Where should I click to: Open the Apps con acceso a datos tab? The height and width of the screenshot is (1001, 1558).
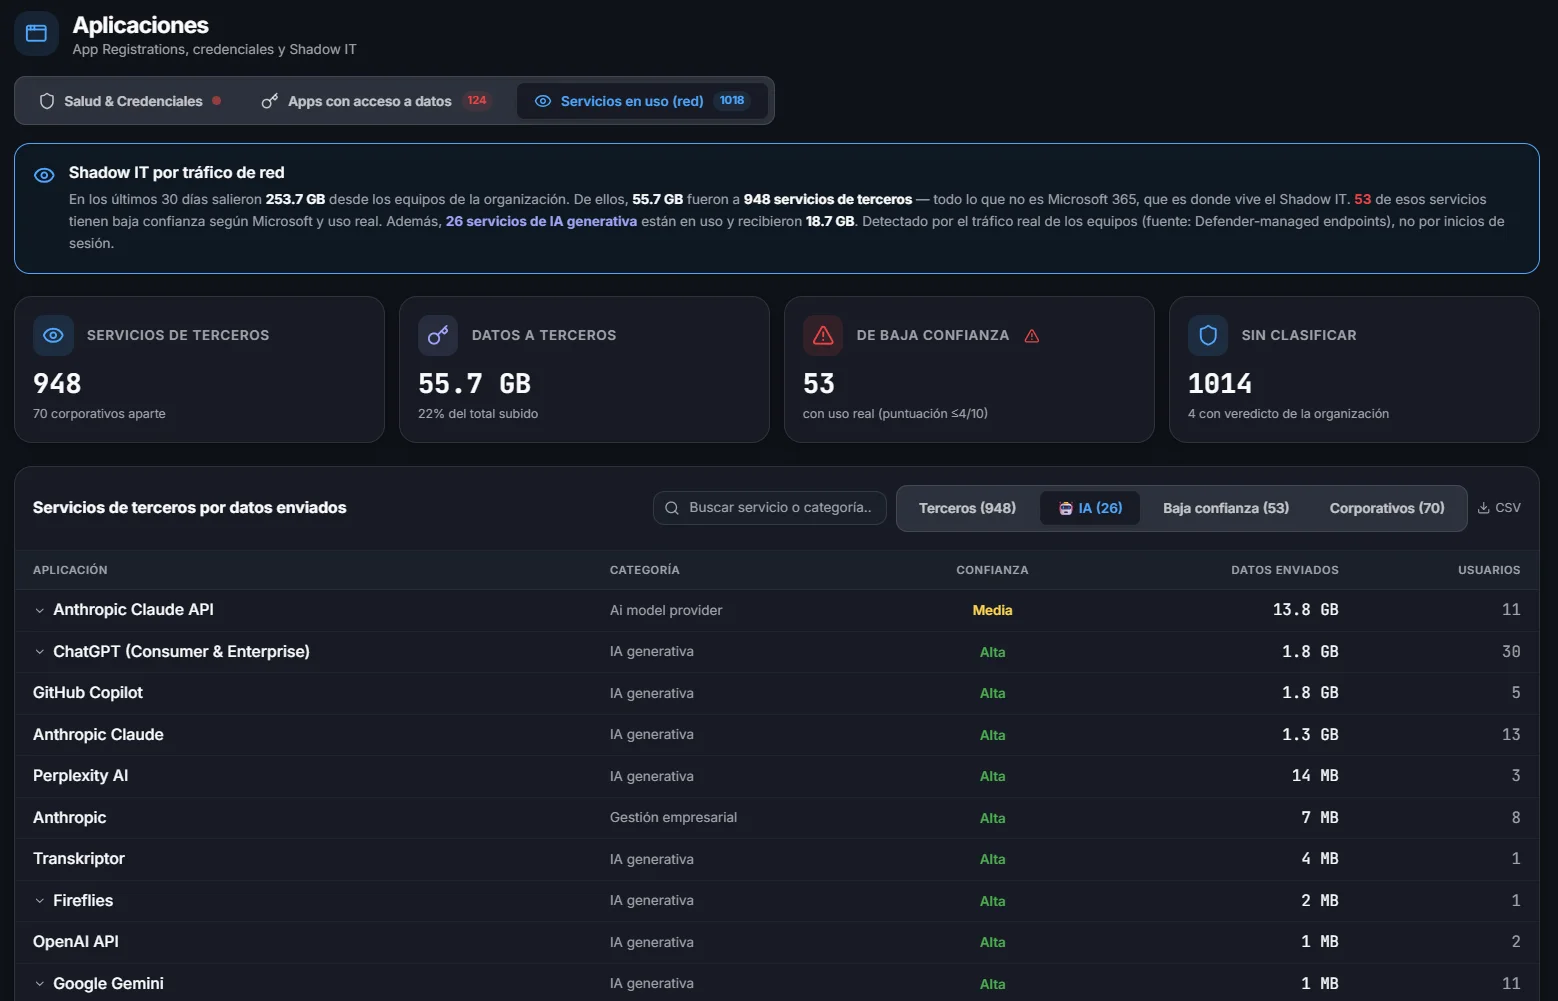[375, 101]
